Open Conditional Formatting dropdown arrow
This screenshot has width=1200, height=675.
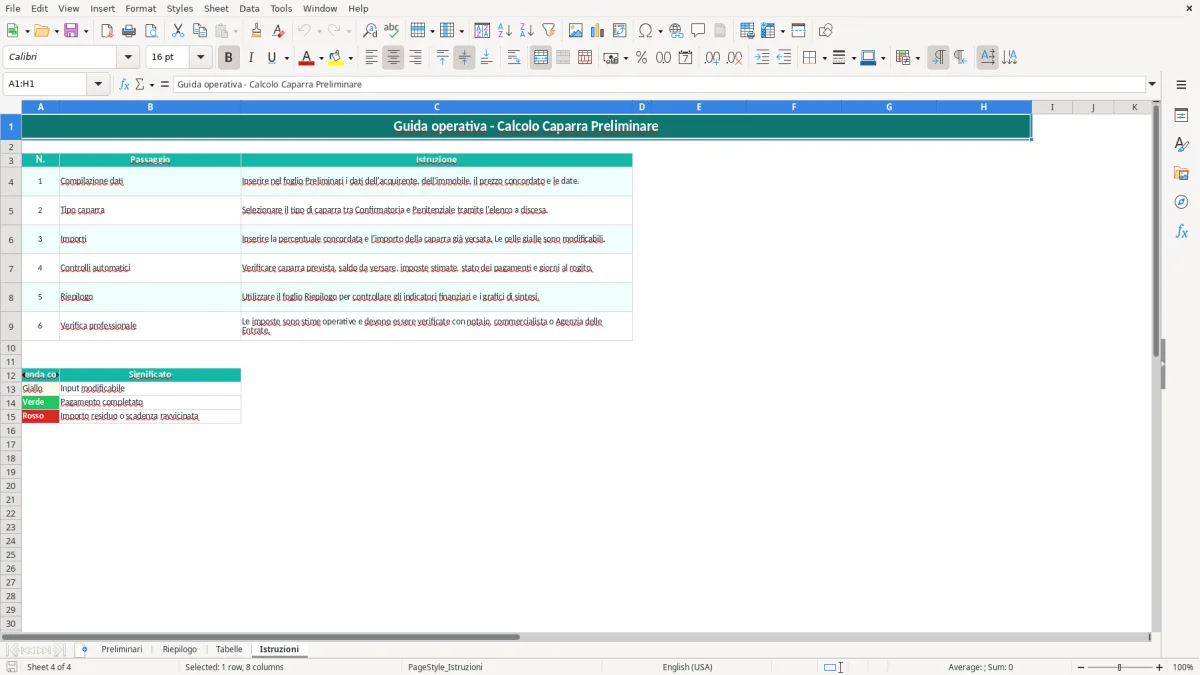[917, 58]
